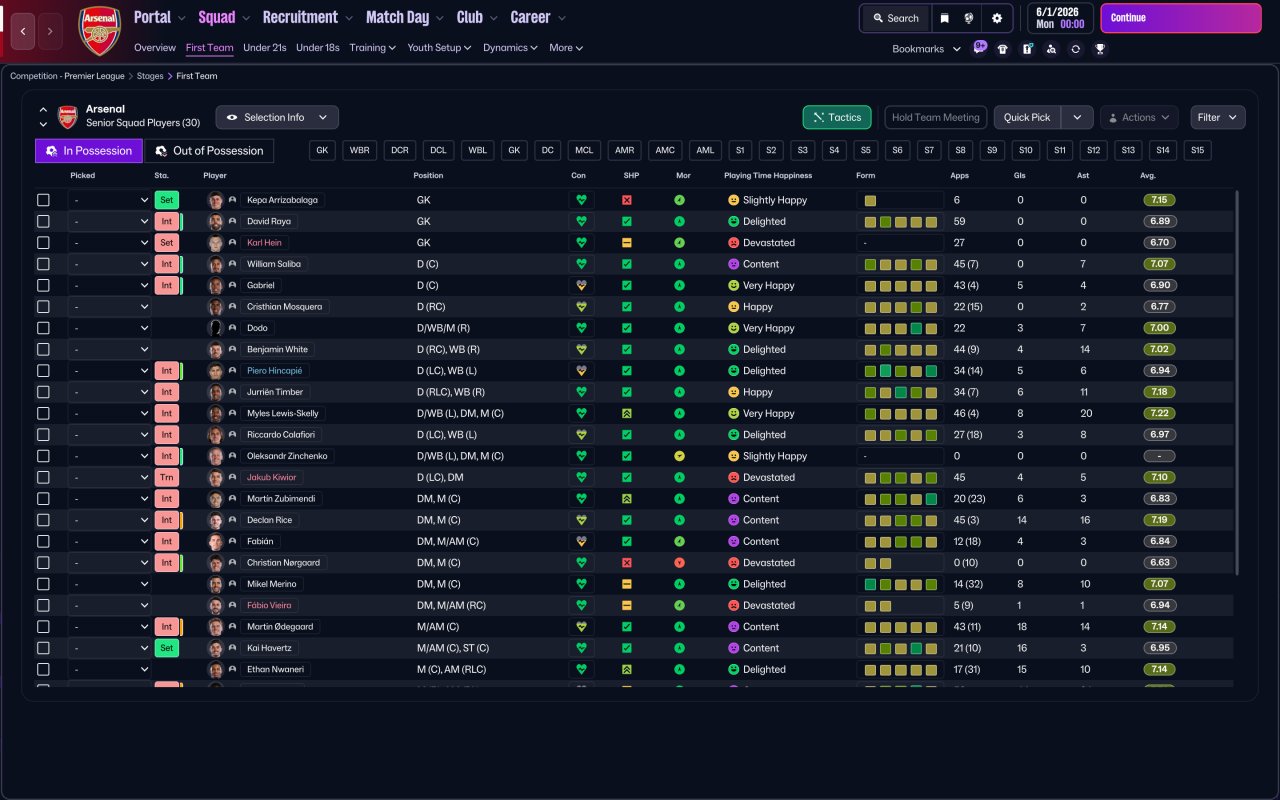Click the Arsenal club crest in the header
Image resolution: width=1280 pixels, height=800 pixels.
coord(99,30)
